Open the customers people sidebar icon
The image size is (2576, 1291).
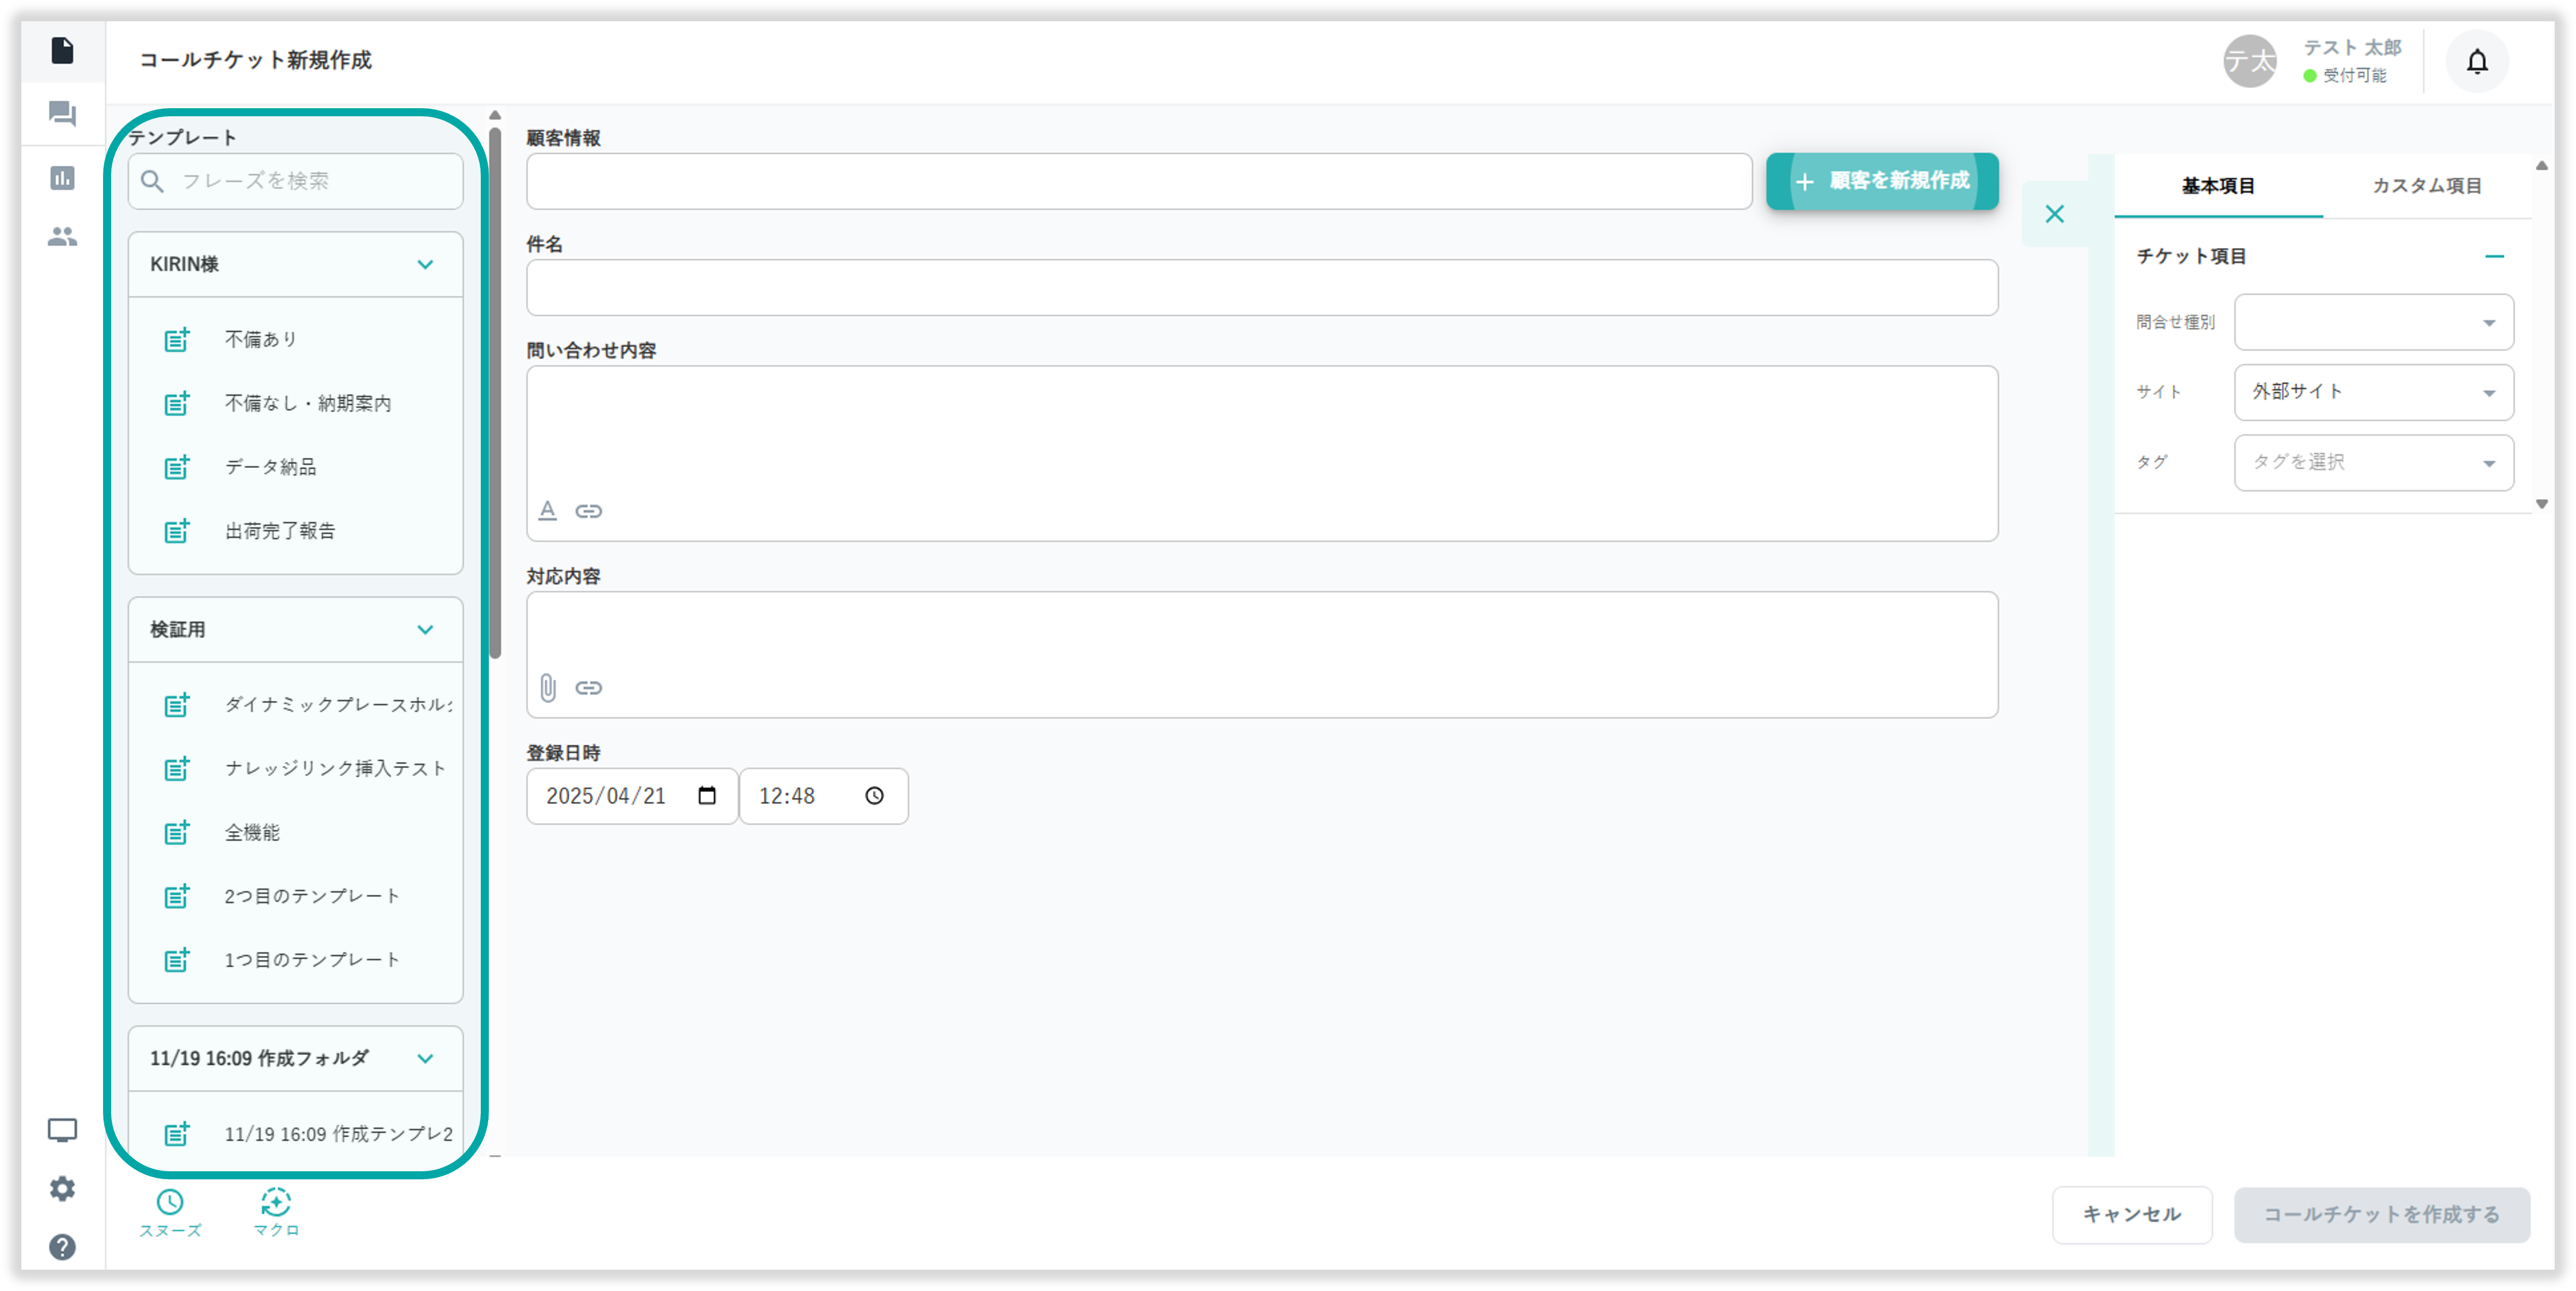coord(62,237)
